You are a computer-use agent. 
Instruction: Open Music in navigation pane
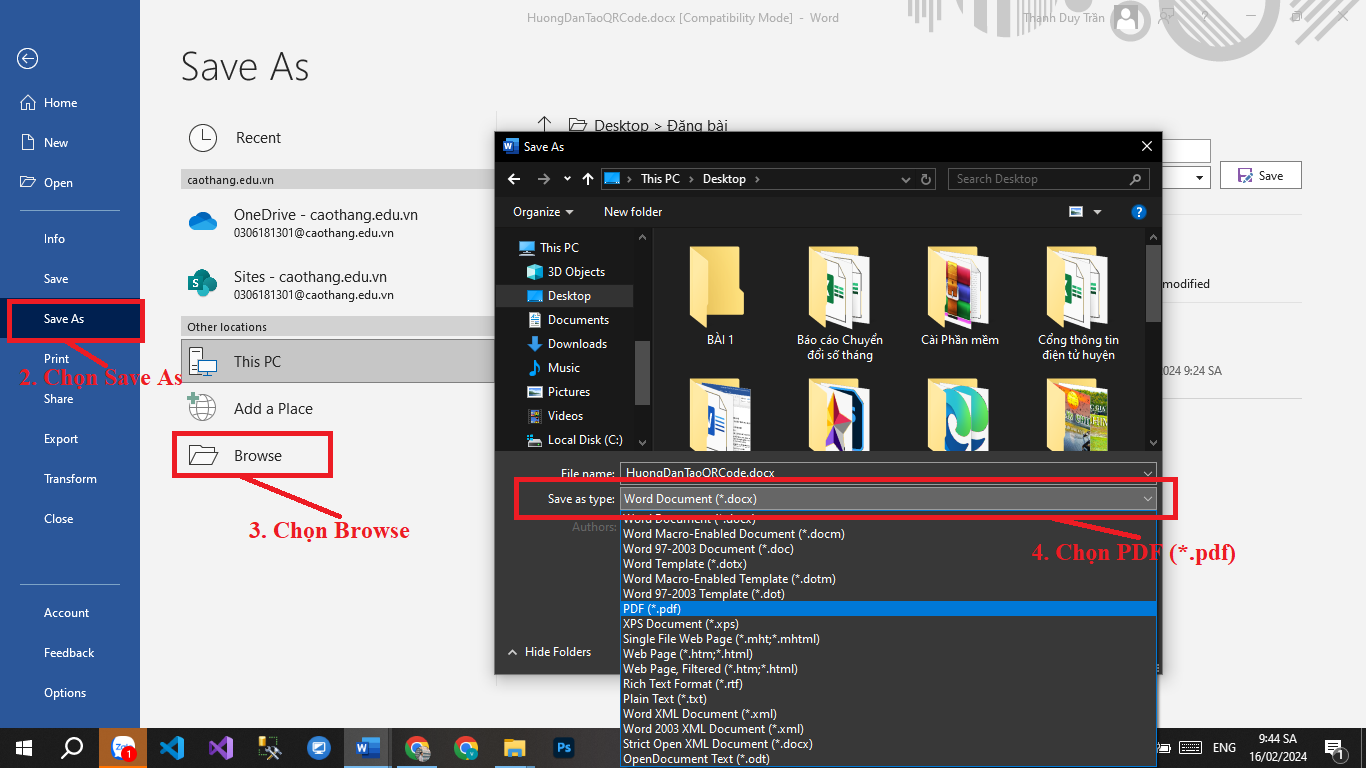(x=553, y=368)
